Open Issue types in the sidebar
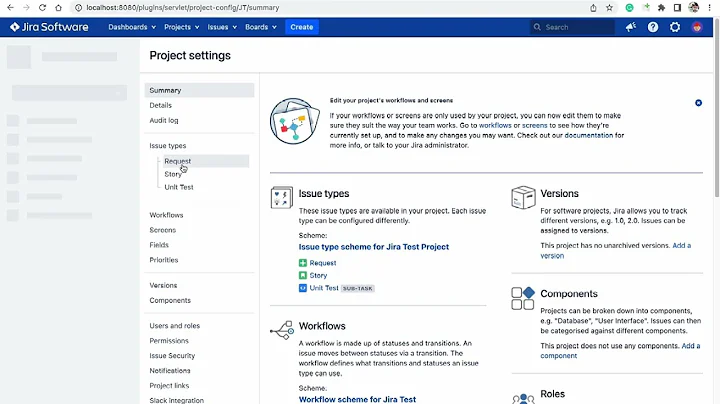 point(168,146)
